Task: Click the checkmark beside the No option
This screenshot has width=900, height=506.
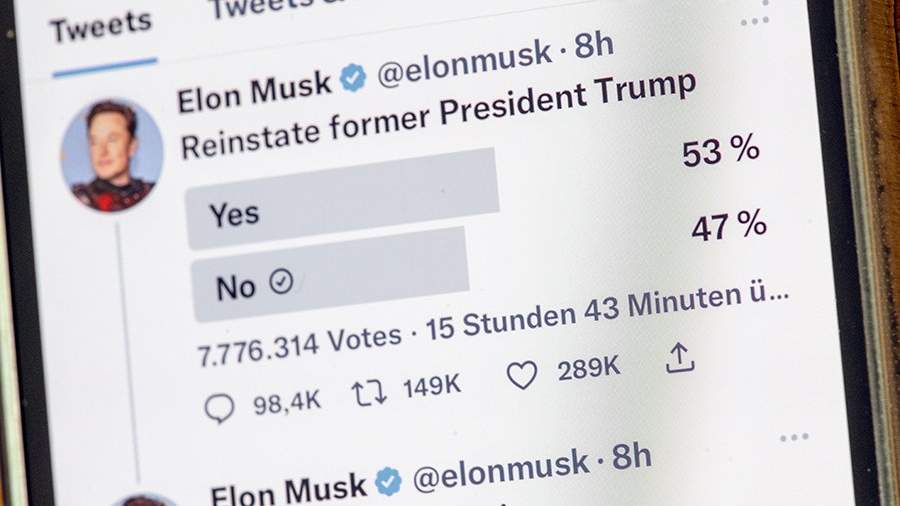Action: click(x=282, y=284)
